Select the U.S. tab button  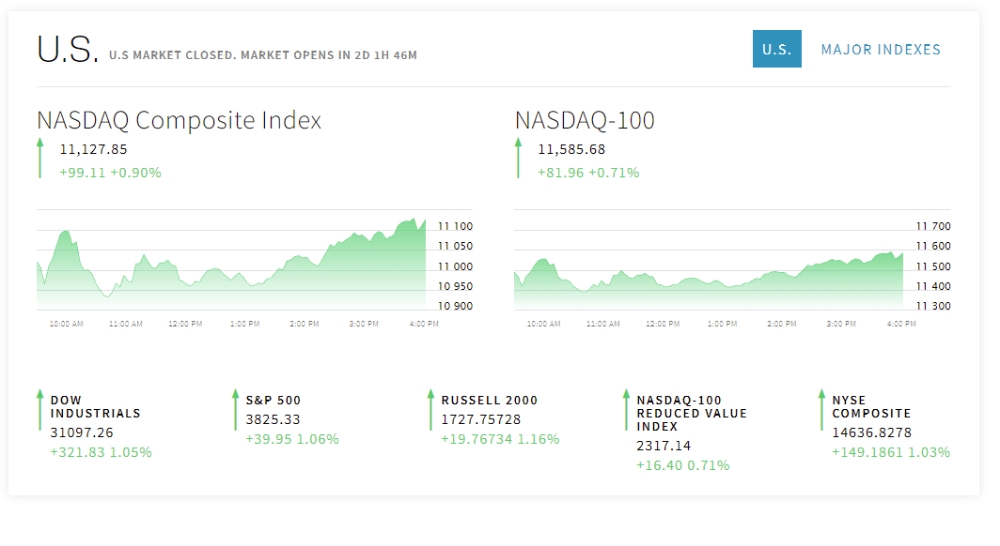tap(776, 49)
